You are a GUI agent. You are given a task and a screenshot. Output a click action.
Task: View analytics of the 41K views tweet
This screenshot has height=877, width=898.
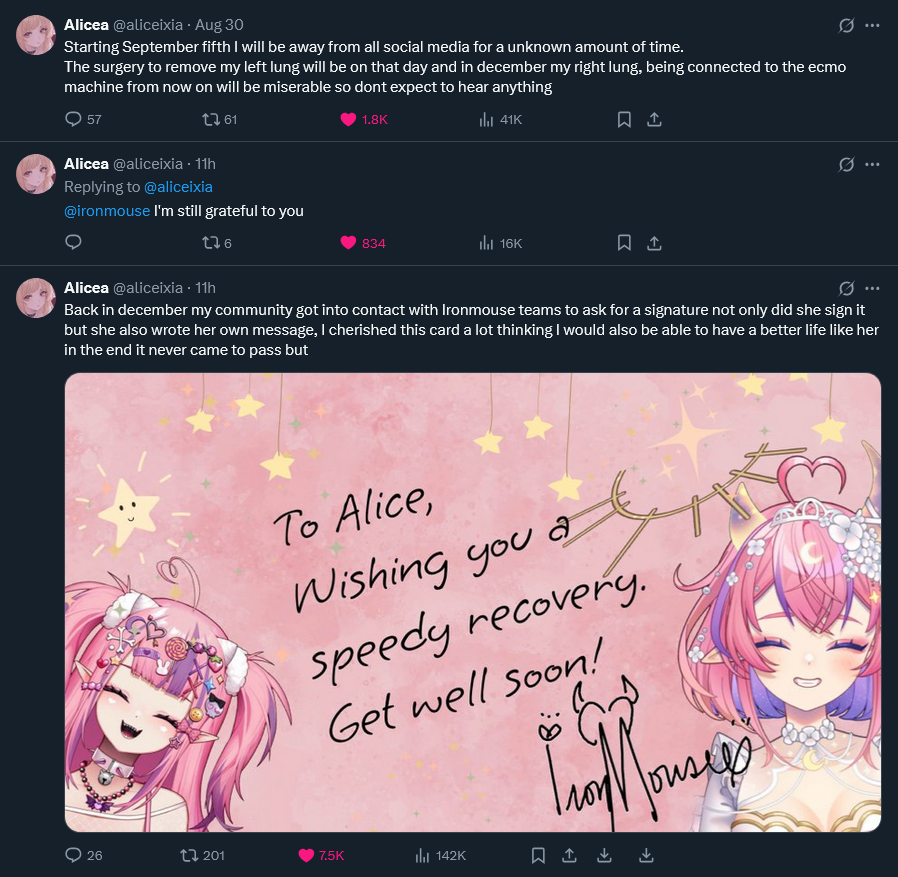tap(486, 119)
